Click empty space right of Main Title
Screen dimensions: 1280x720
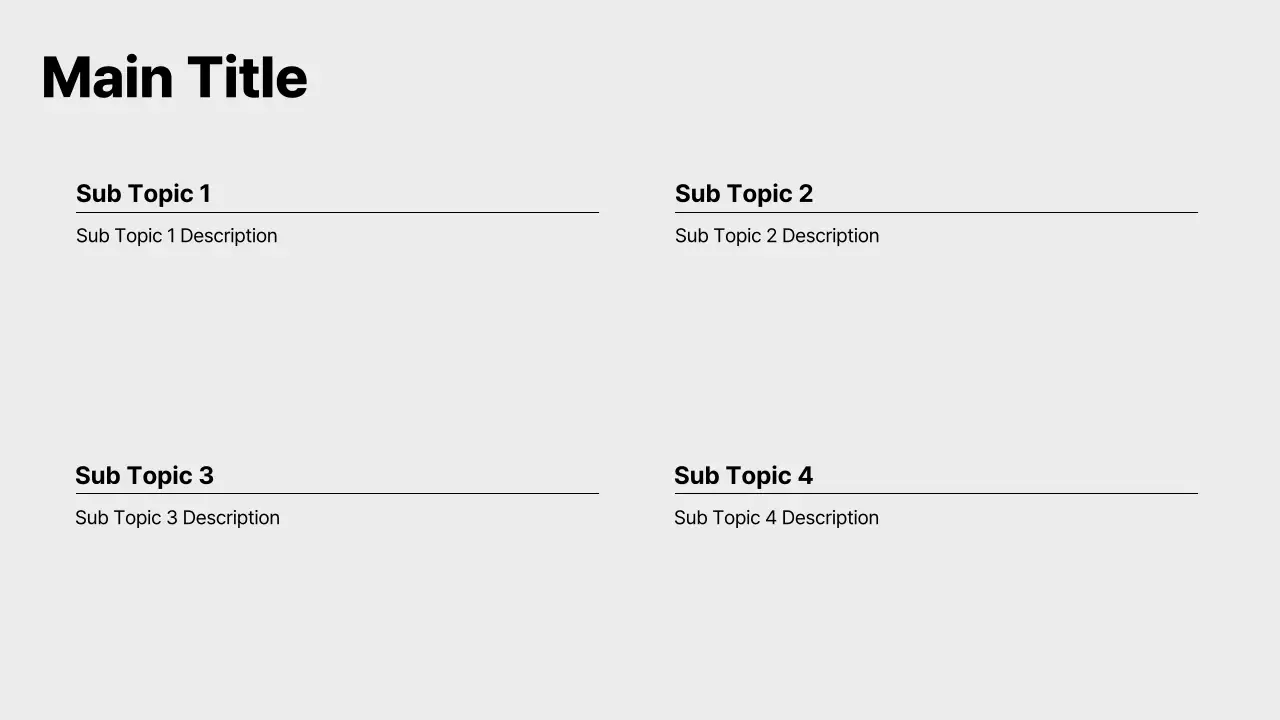click(x=800, y=78)
